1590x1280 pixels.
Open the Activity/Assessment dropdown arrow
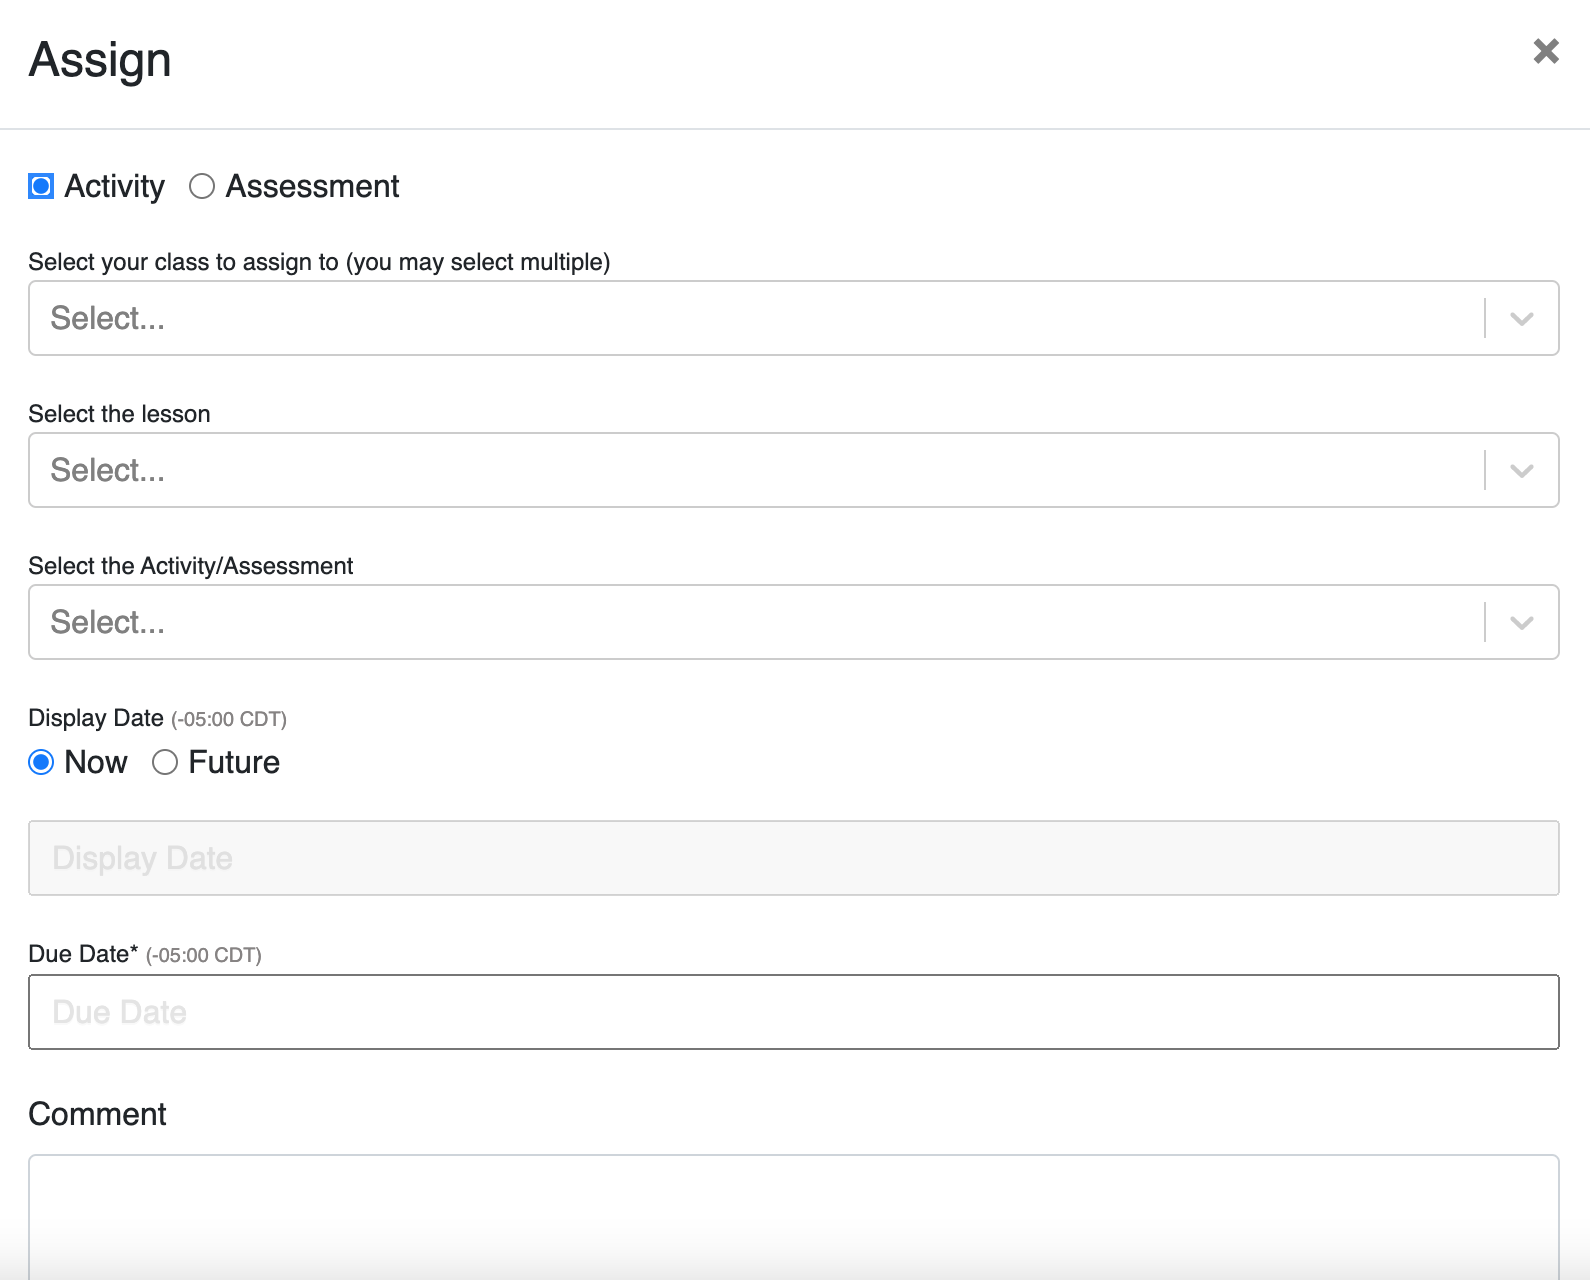click(x=1521, y=622)
